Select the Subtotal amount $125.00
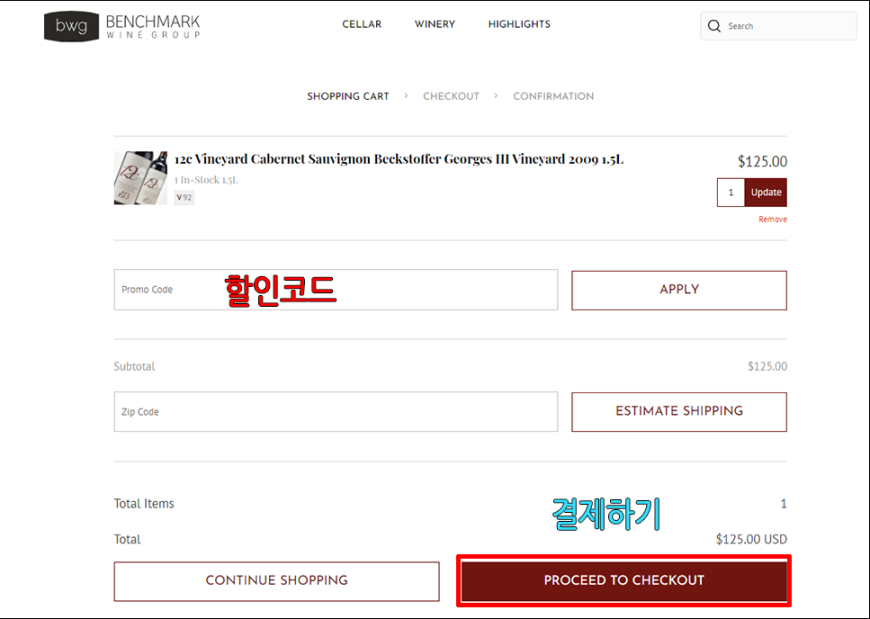870x619 pixels. [x=767, y=367]
